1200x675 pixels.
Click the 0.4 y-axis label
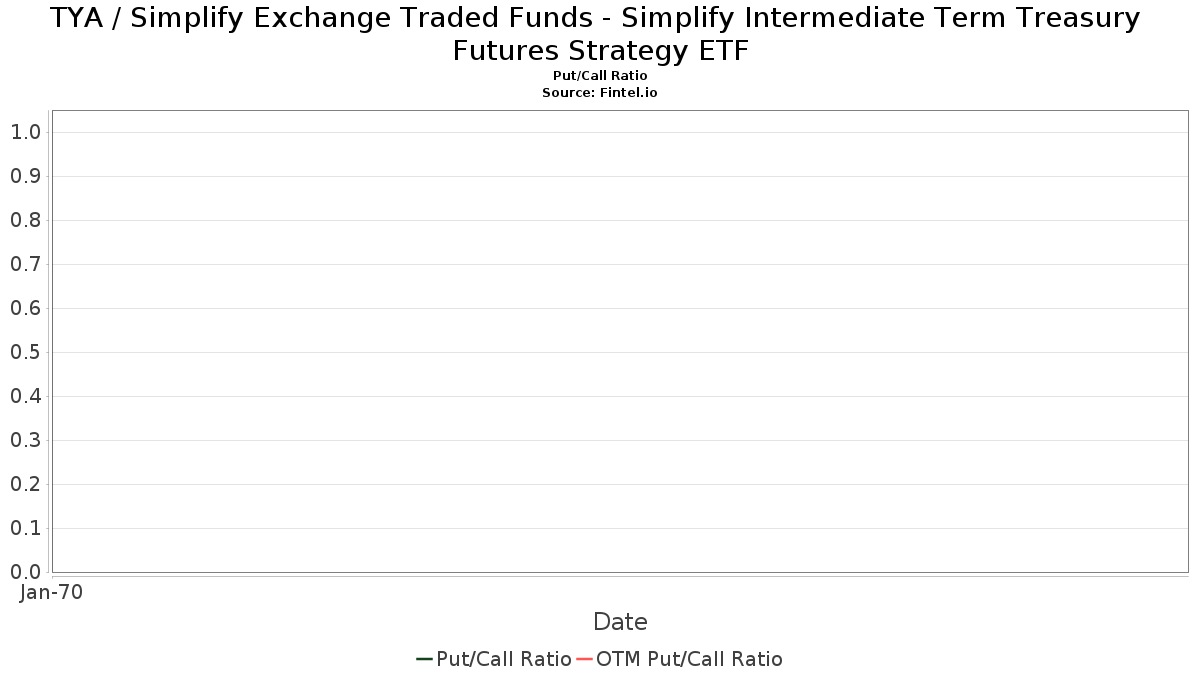[25, 396]
